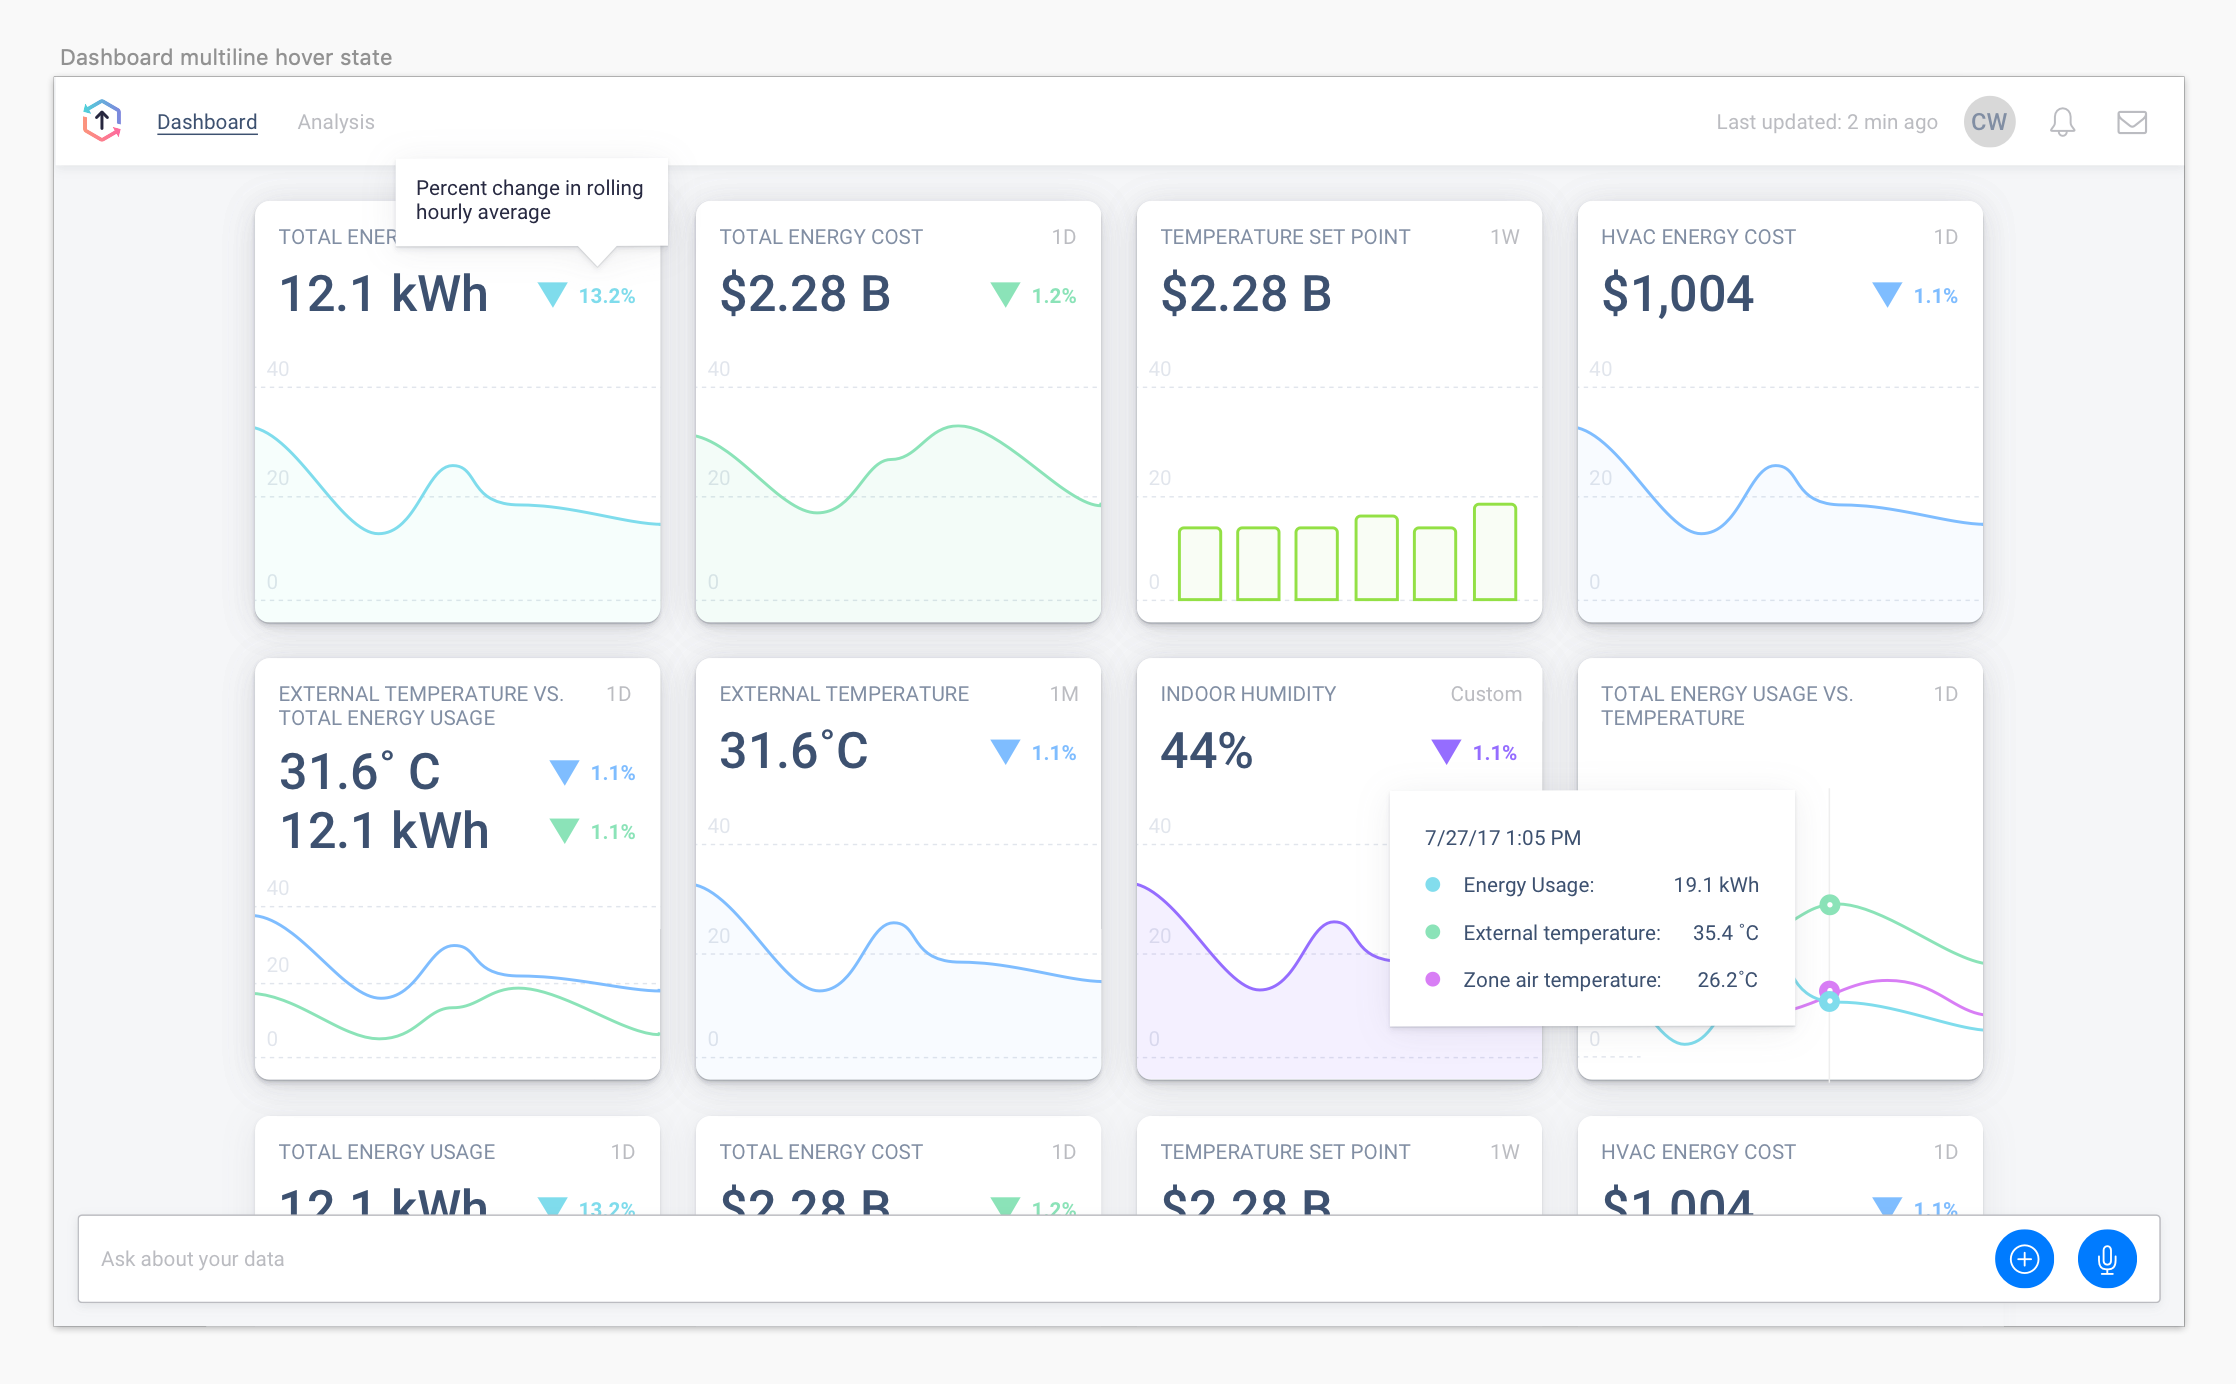Image resolution: width=2236 pixels, height=1384 pixels.
Task: Click the 19.1 kWh tooltip value
Action: point(1716,885)
